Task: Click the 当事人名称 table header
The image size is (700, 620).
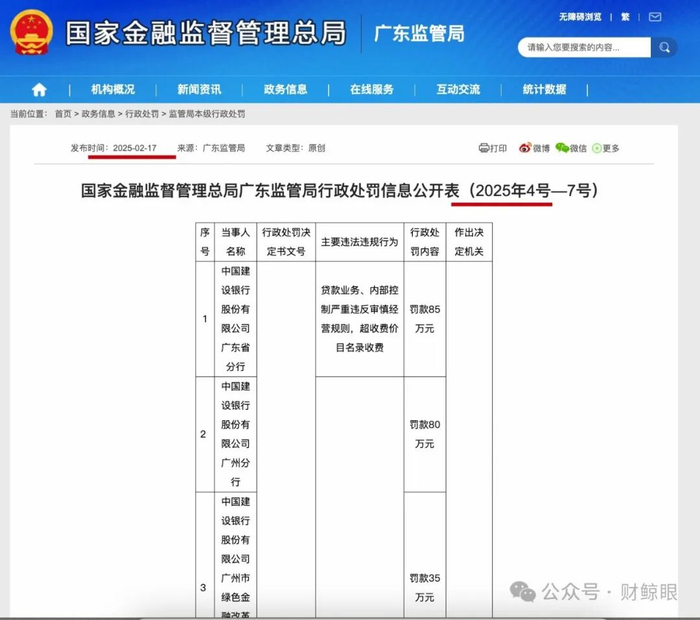Action: click(x=235, y=241)
